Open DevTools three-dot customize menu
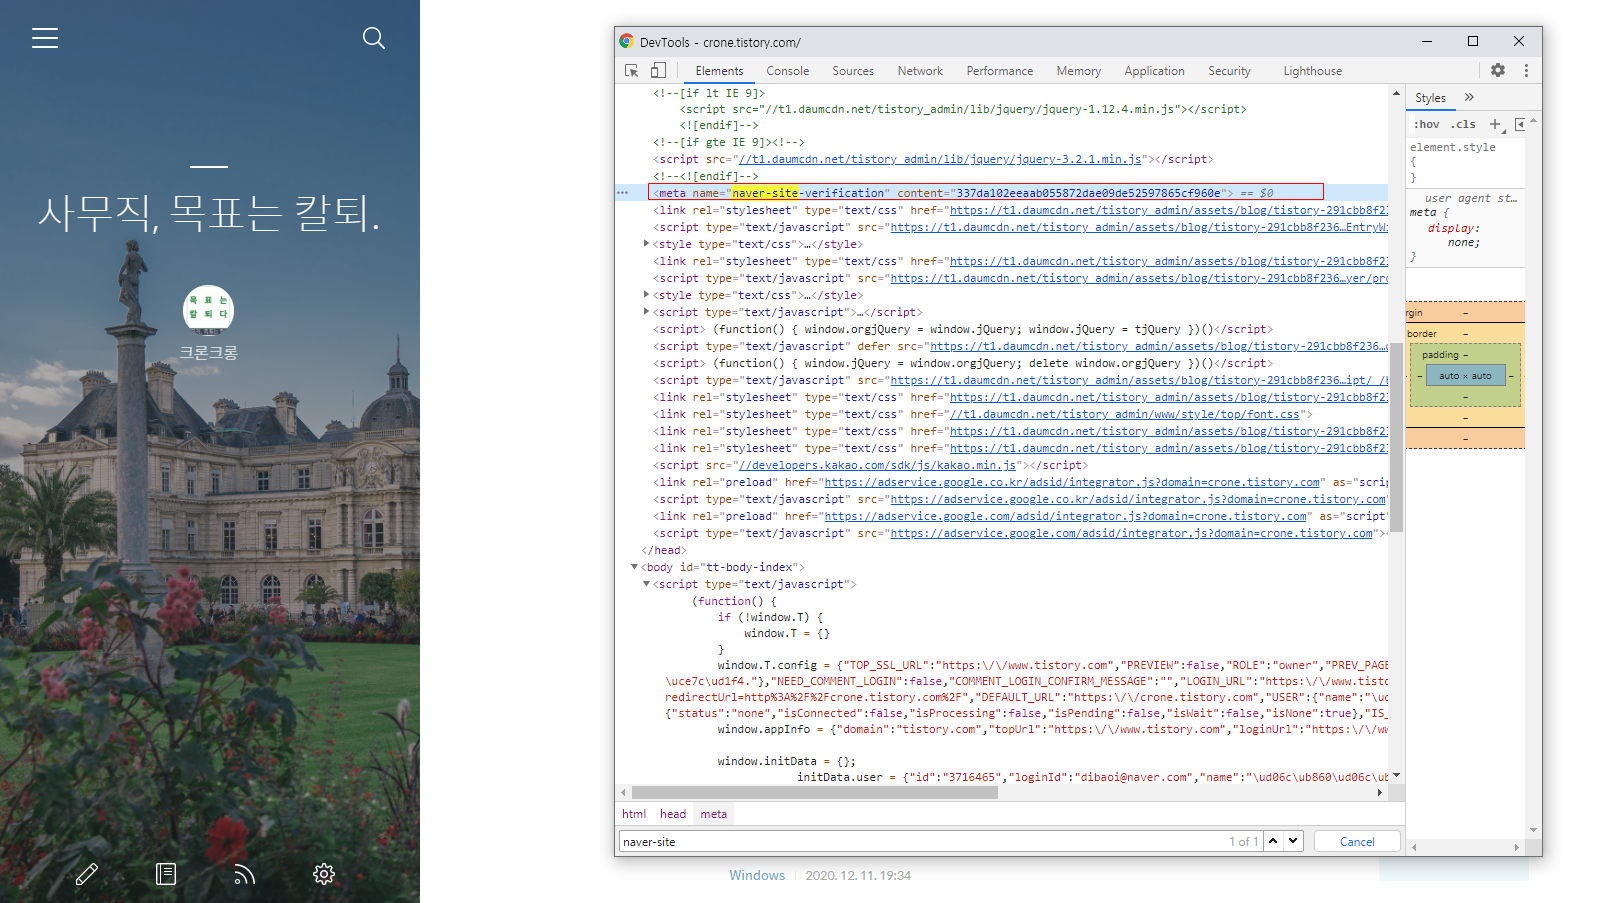 [x=1526, y=70]
